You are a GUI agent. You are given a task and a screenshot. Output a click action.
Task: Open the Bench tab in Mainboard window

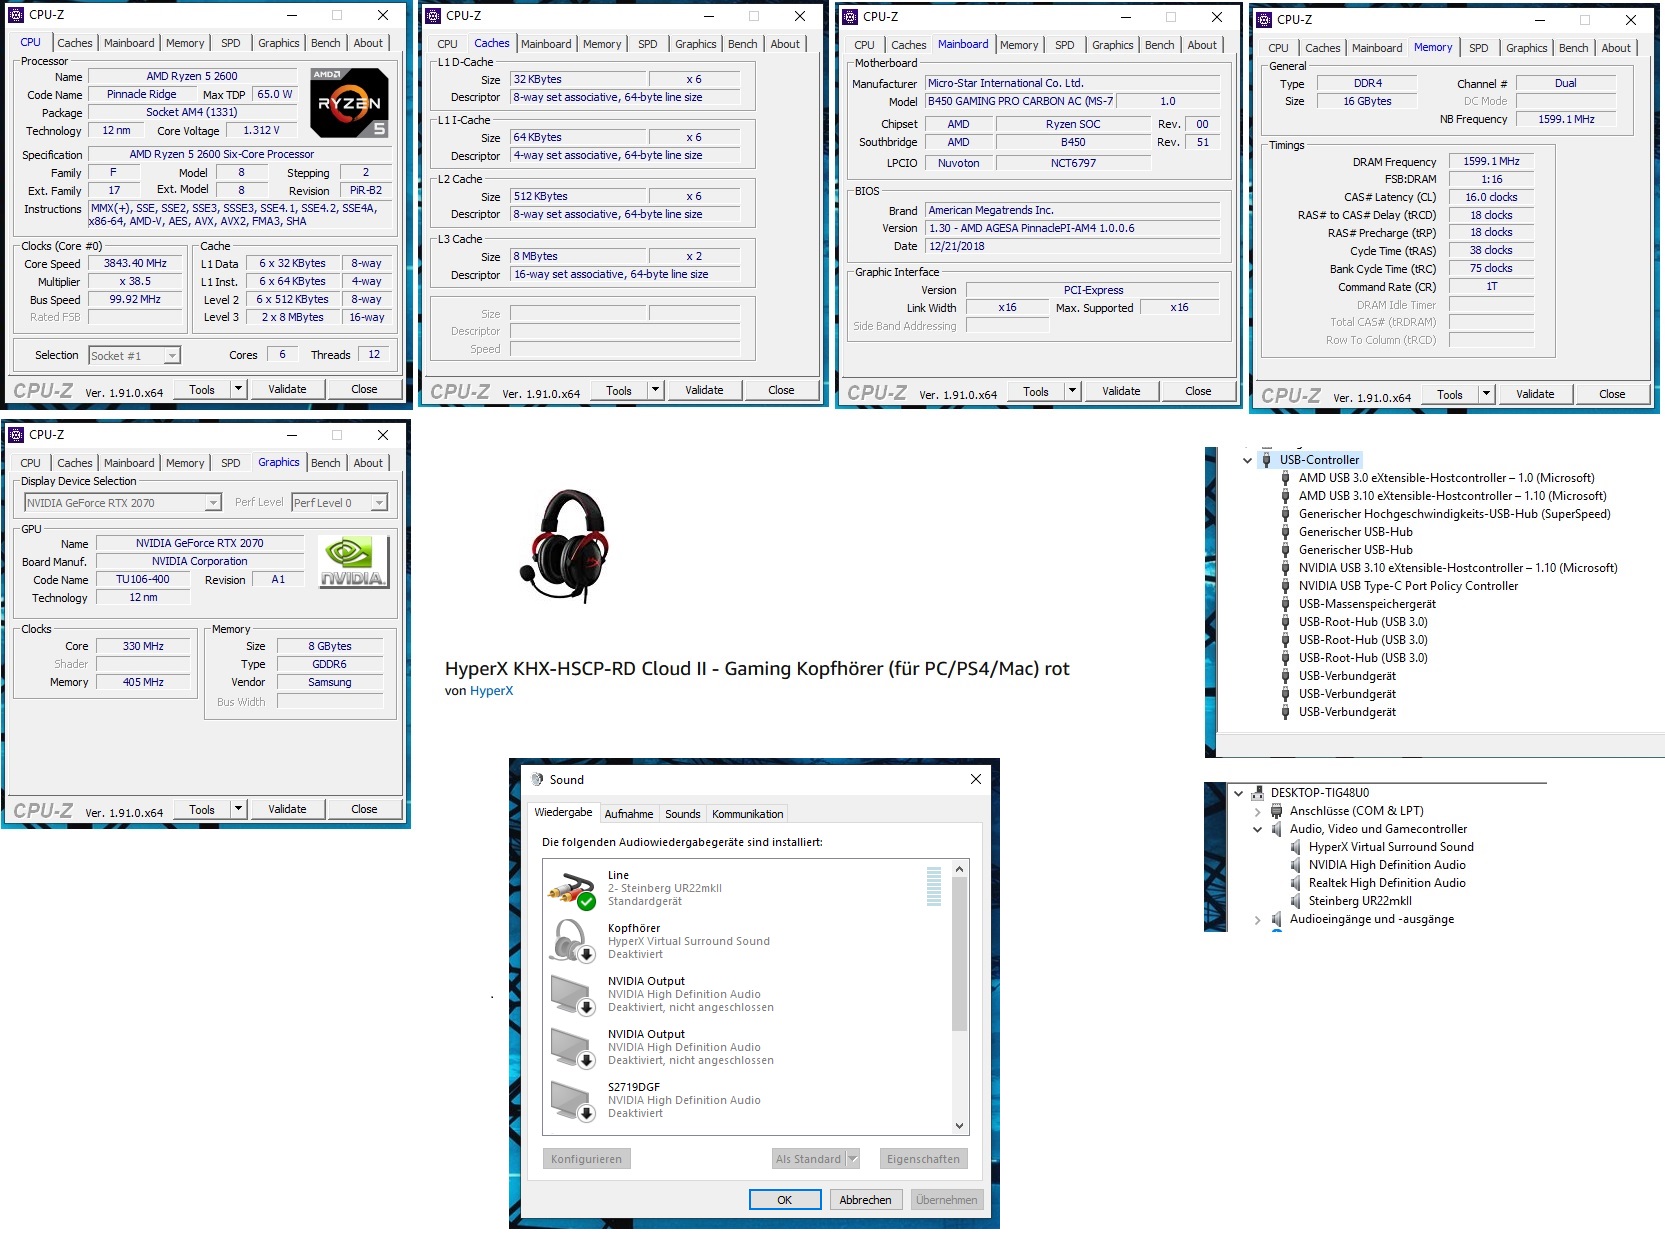click(x=1159, y=45)
